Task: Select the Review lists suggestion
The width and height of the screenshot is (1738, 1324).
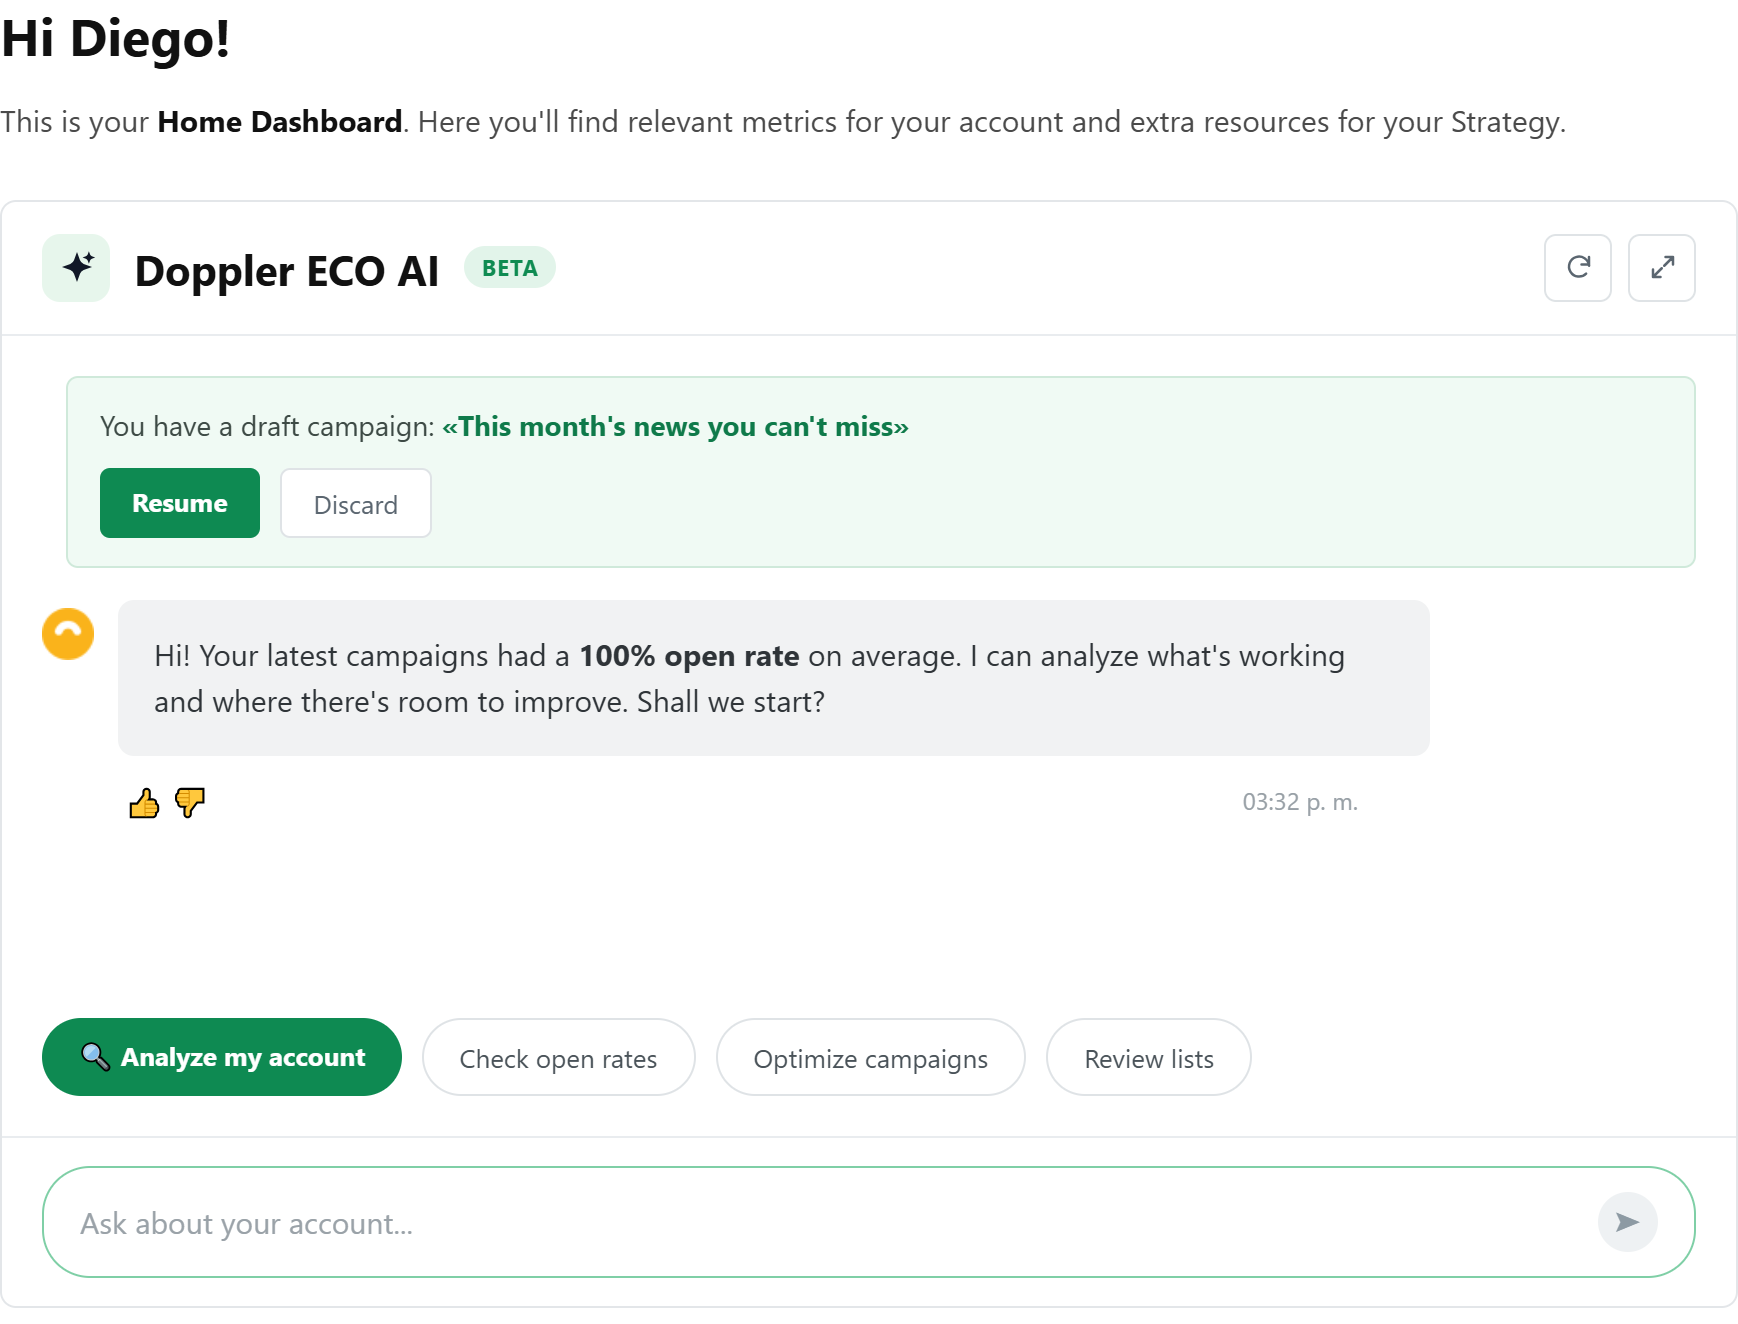Action: coord(1148,1057)
